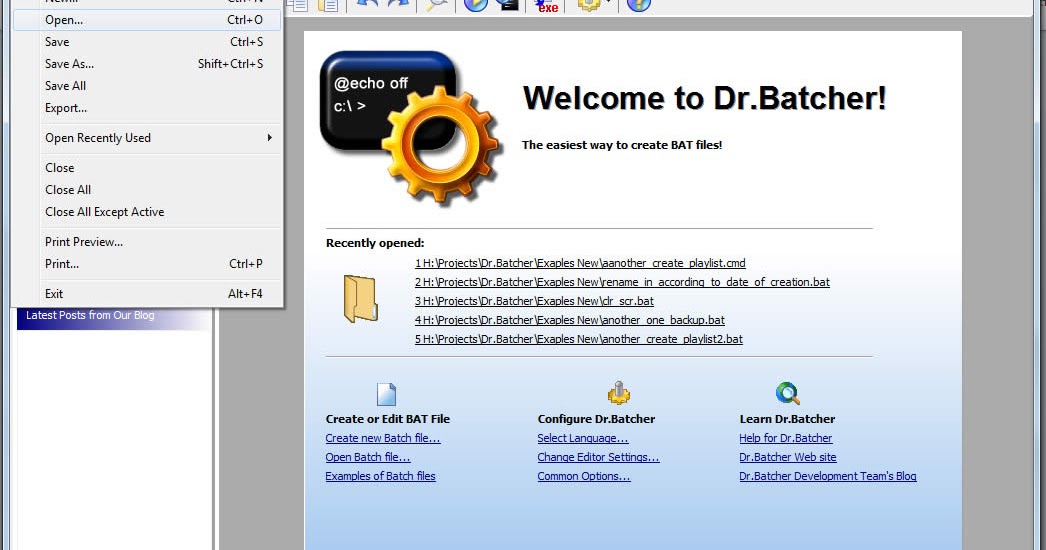The height and width of the screenshot is (550, 1046).
Task: Choose Open... from the File menu
Action: [x=147, y=20]
